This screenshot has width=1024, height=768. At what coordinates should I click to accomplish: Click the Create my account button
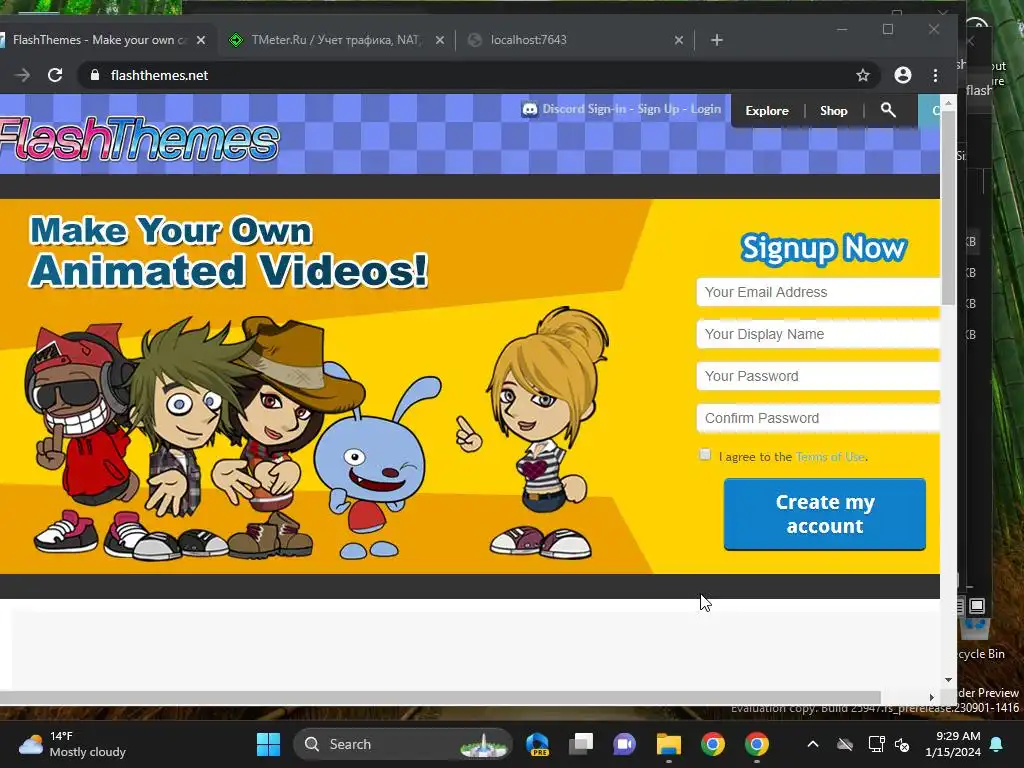[x=825, y=514]
